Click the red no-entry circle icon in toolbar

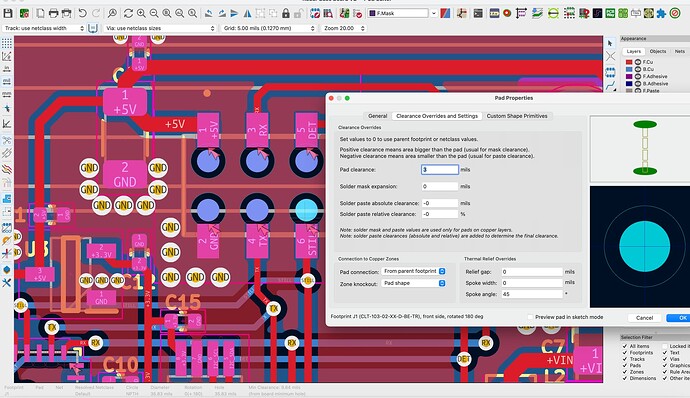tap(675, 14)
